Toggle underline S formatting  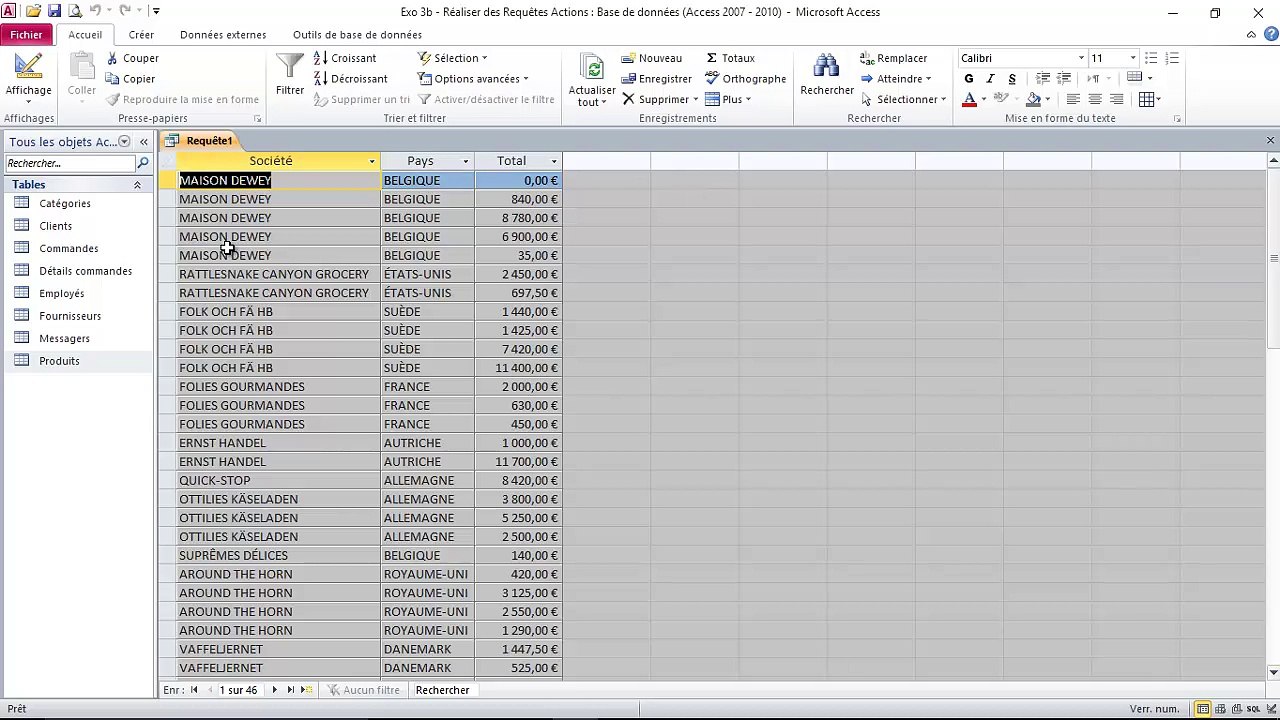click(x=1012, y=79)
